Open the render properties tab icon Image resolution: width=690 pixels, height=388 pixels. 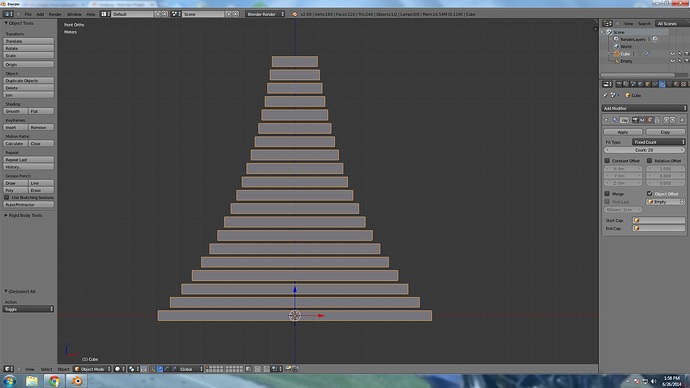619,84
